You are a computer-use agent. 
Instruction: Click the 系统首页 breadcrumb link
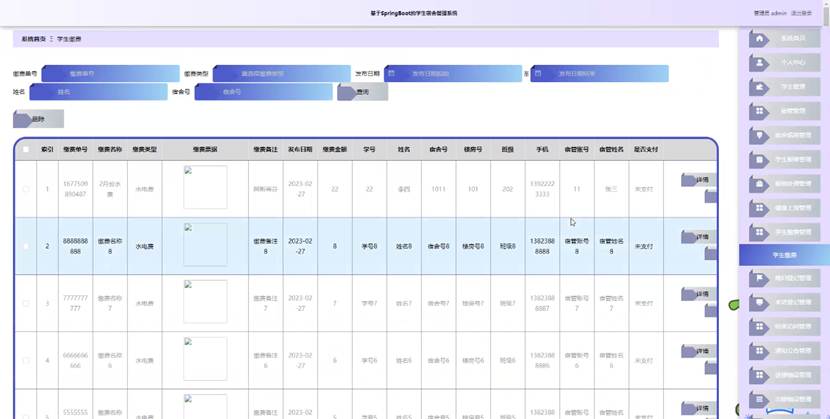tap(33, 39)
